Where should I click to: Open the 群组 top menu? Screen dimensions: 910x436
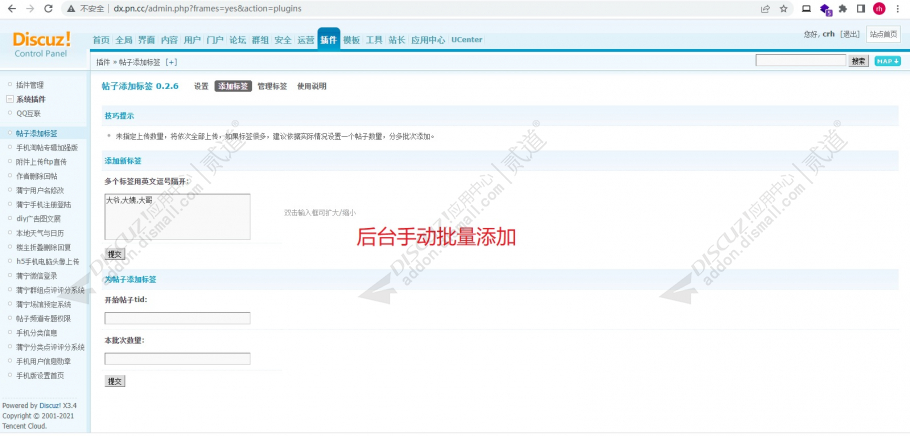(x=260, y=40)
